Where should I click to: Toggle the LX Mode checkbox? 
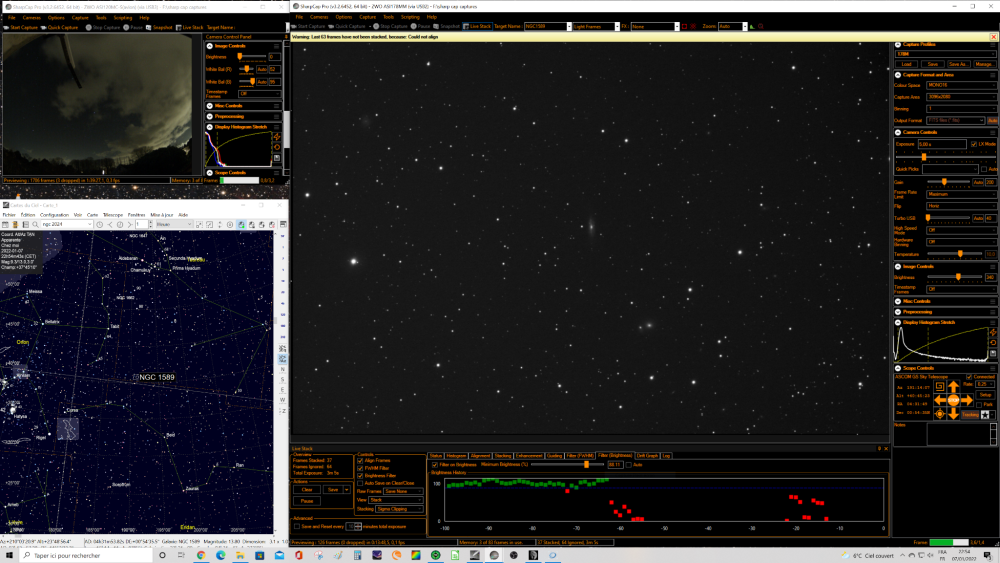[974, 144]
